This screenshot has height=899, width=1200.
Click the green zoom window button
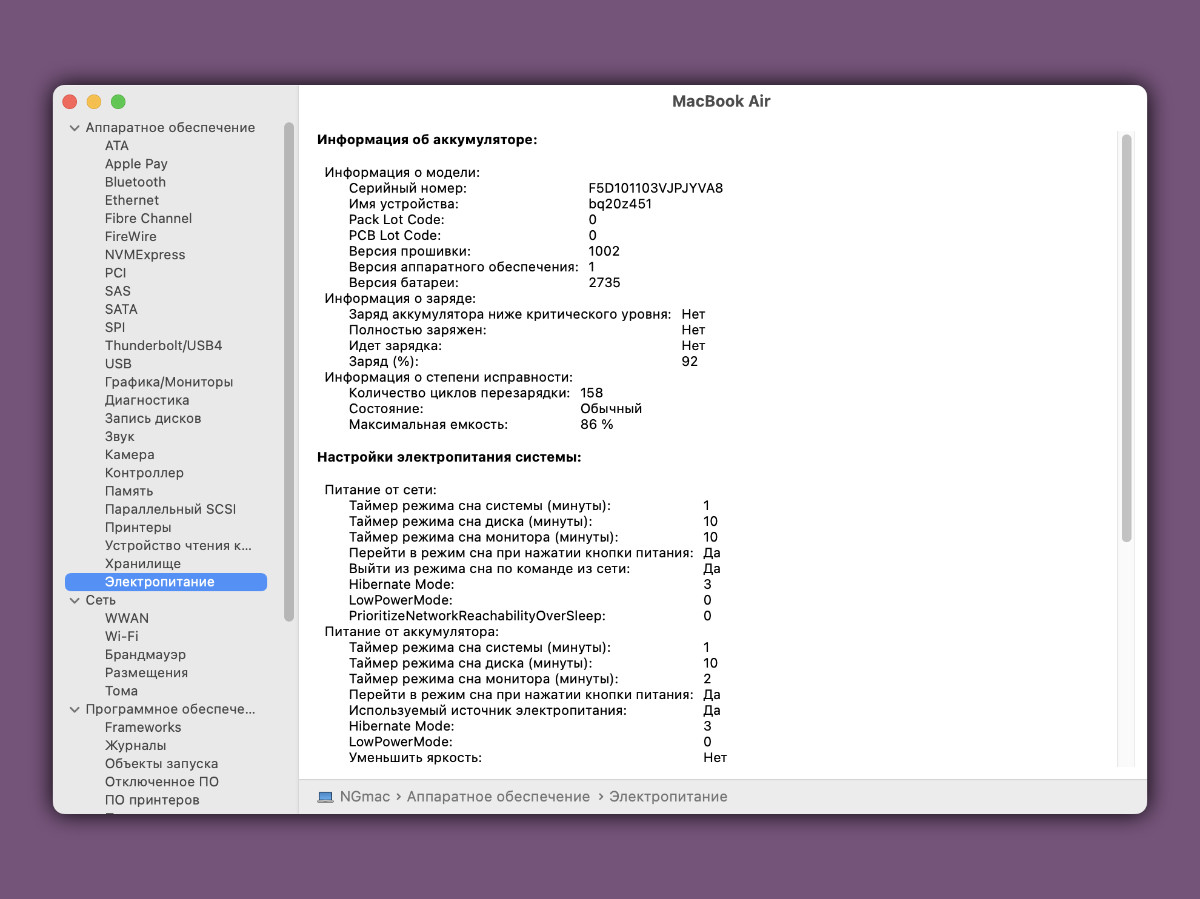(118, 101)
